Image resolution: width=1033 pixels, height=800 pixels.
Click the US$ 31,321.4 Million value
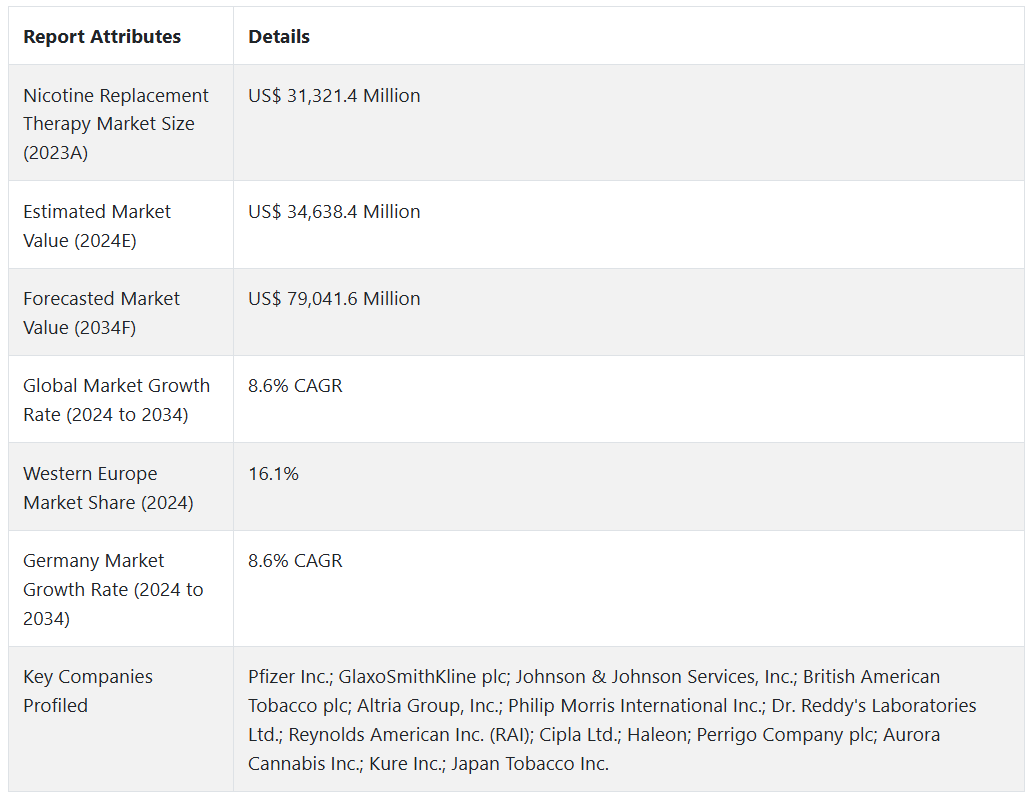click(334, 96)
